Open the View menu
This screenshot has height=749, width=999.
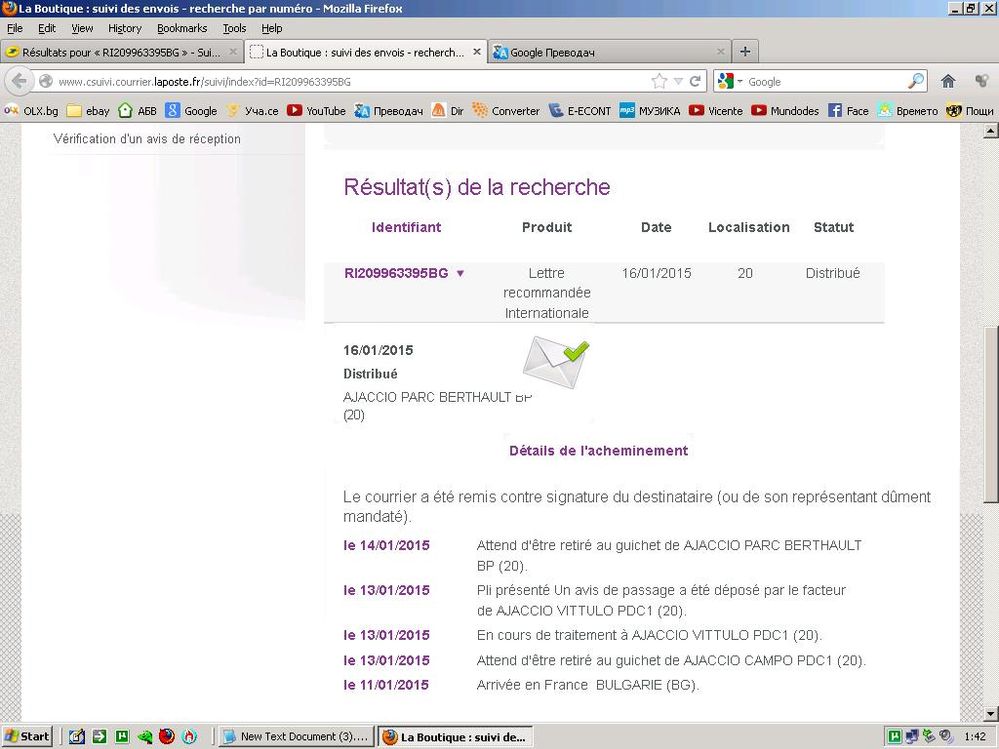tap(82, 28)
